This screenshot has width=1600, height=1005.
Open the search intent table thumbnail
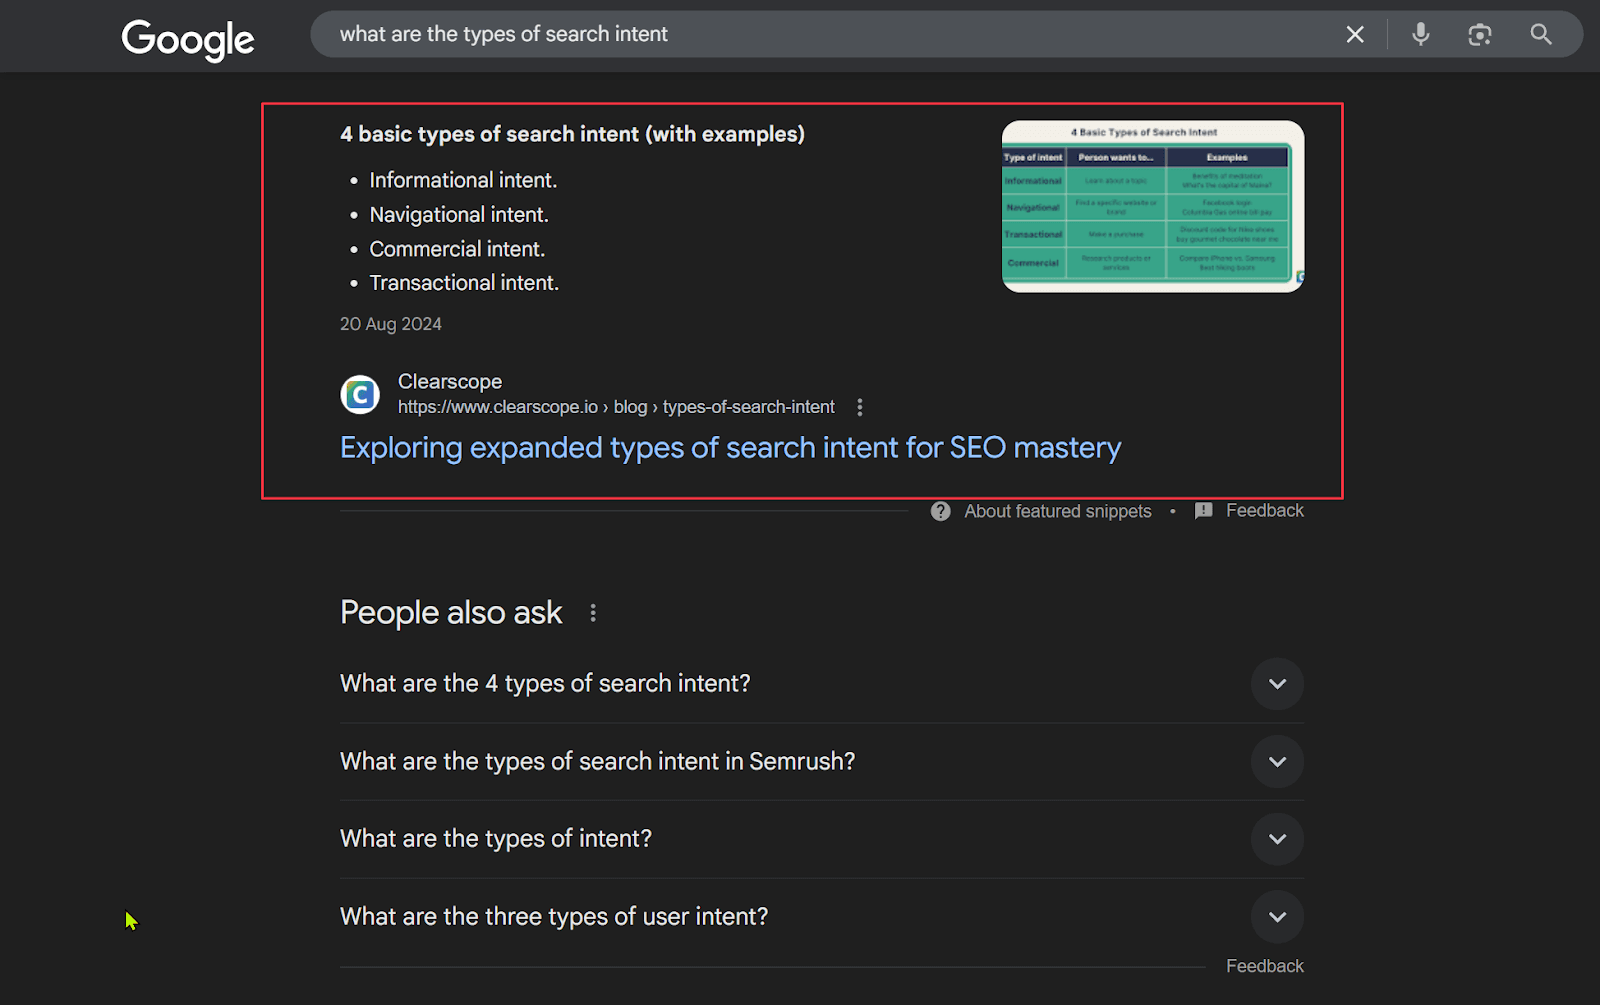coord(1153,206)
